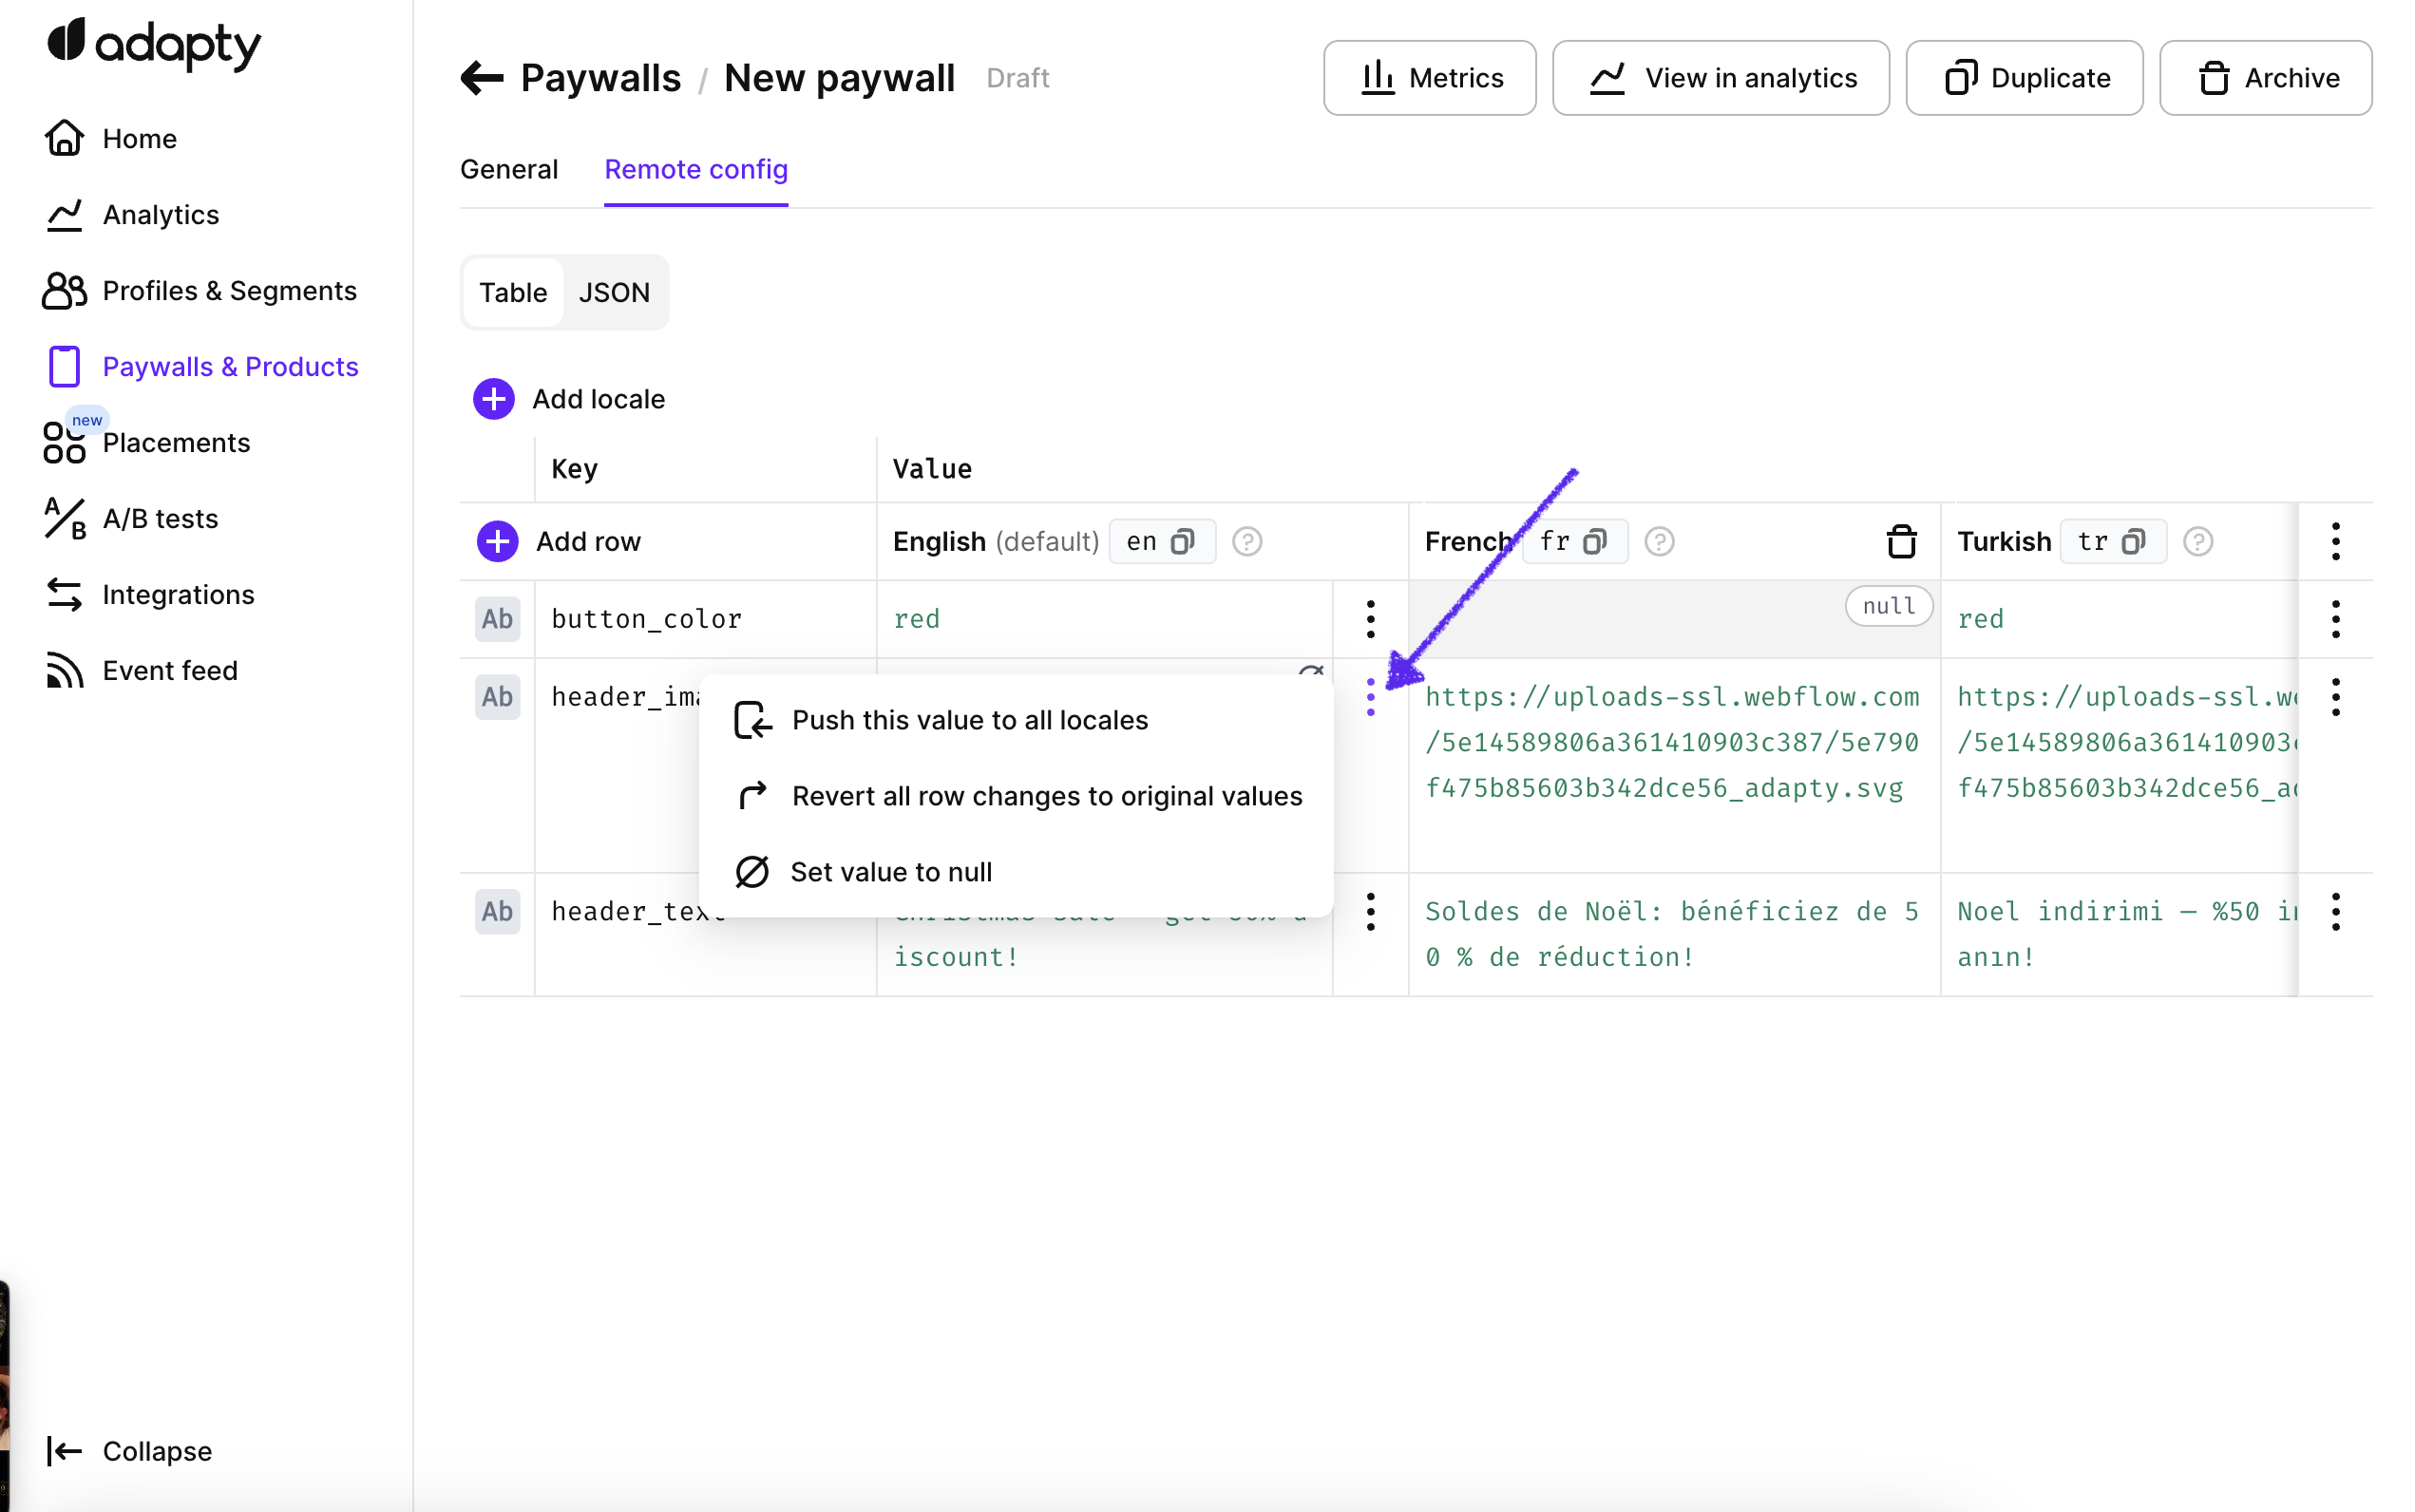Click the Duplicate button

point(2024,78)
